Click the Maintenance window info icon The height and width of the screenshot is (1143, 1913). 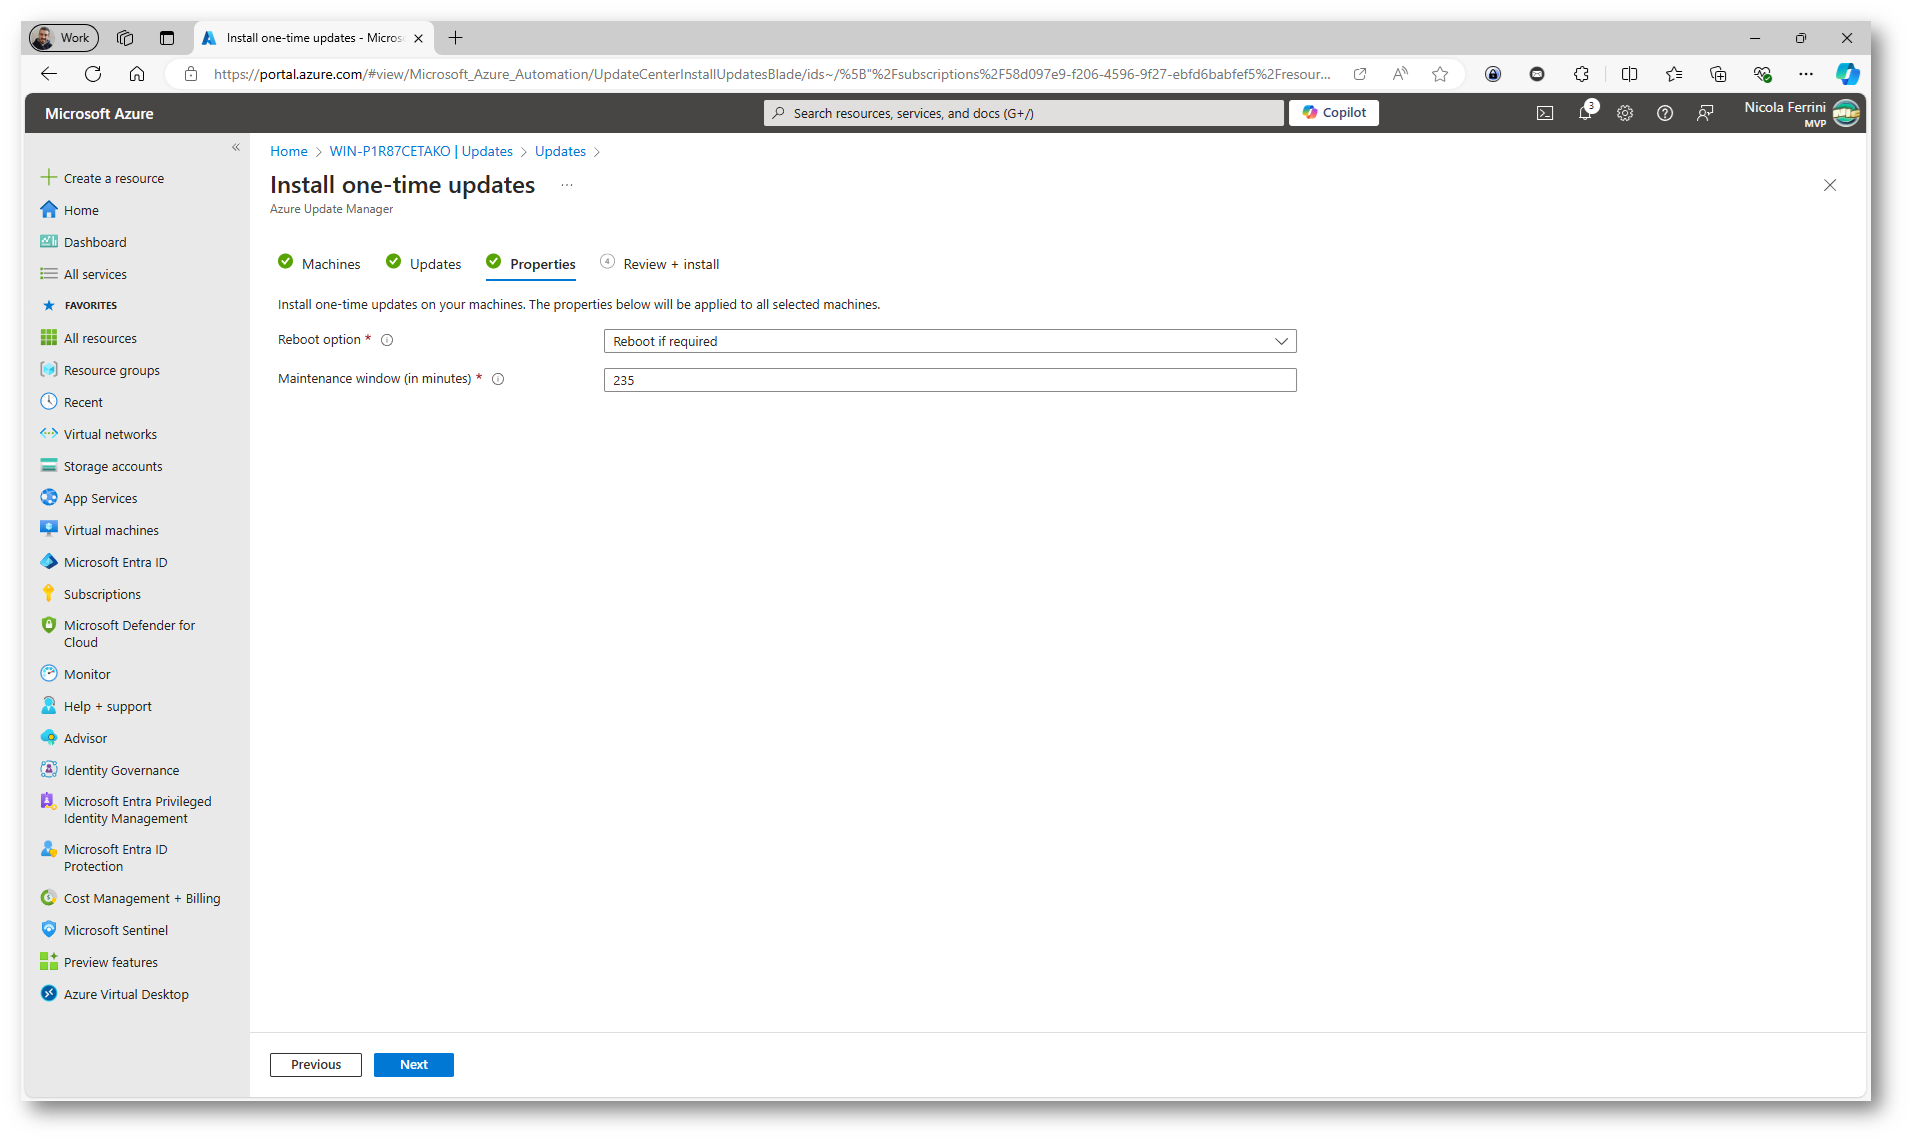[498, 379]
